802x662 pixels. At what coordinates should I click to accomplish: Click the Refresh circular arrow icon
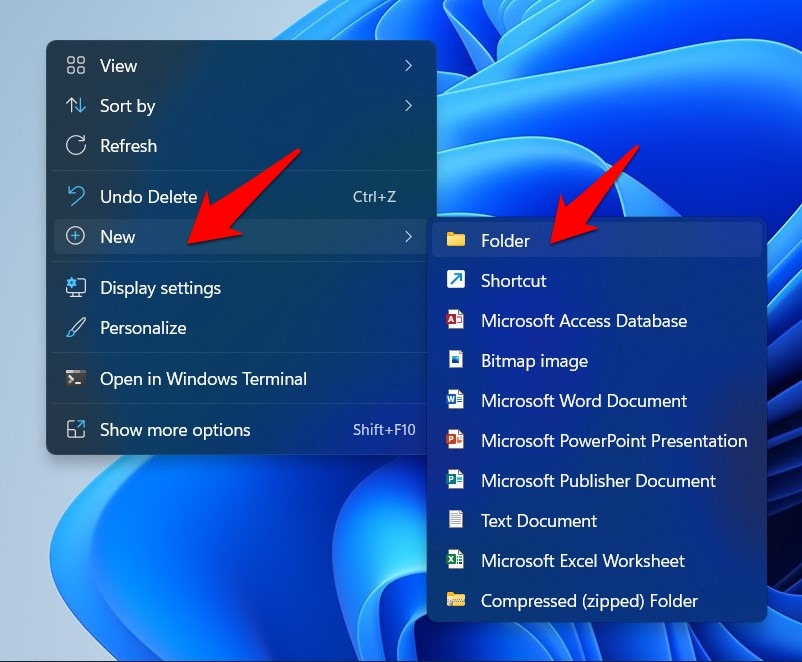[x=77, y=146]
